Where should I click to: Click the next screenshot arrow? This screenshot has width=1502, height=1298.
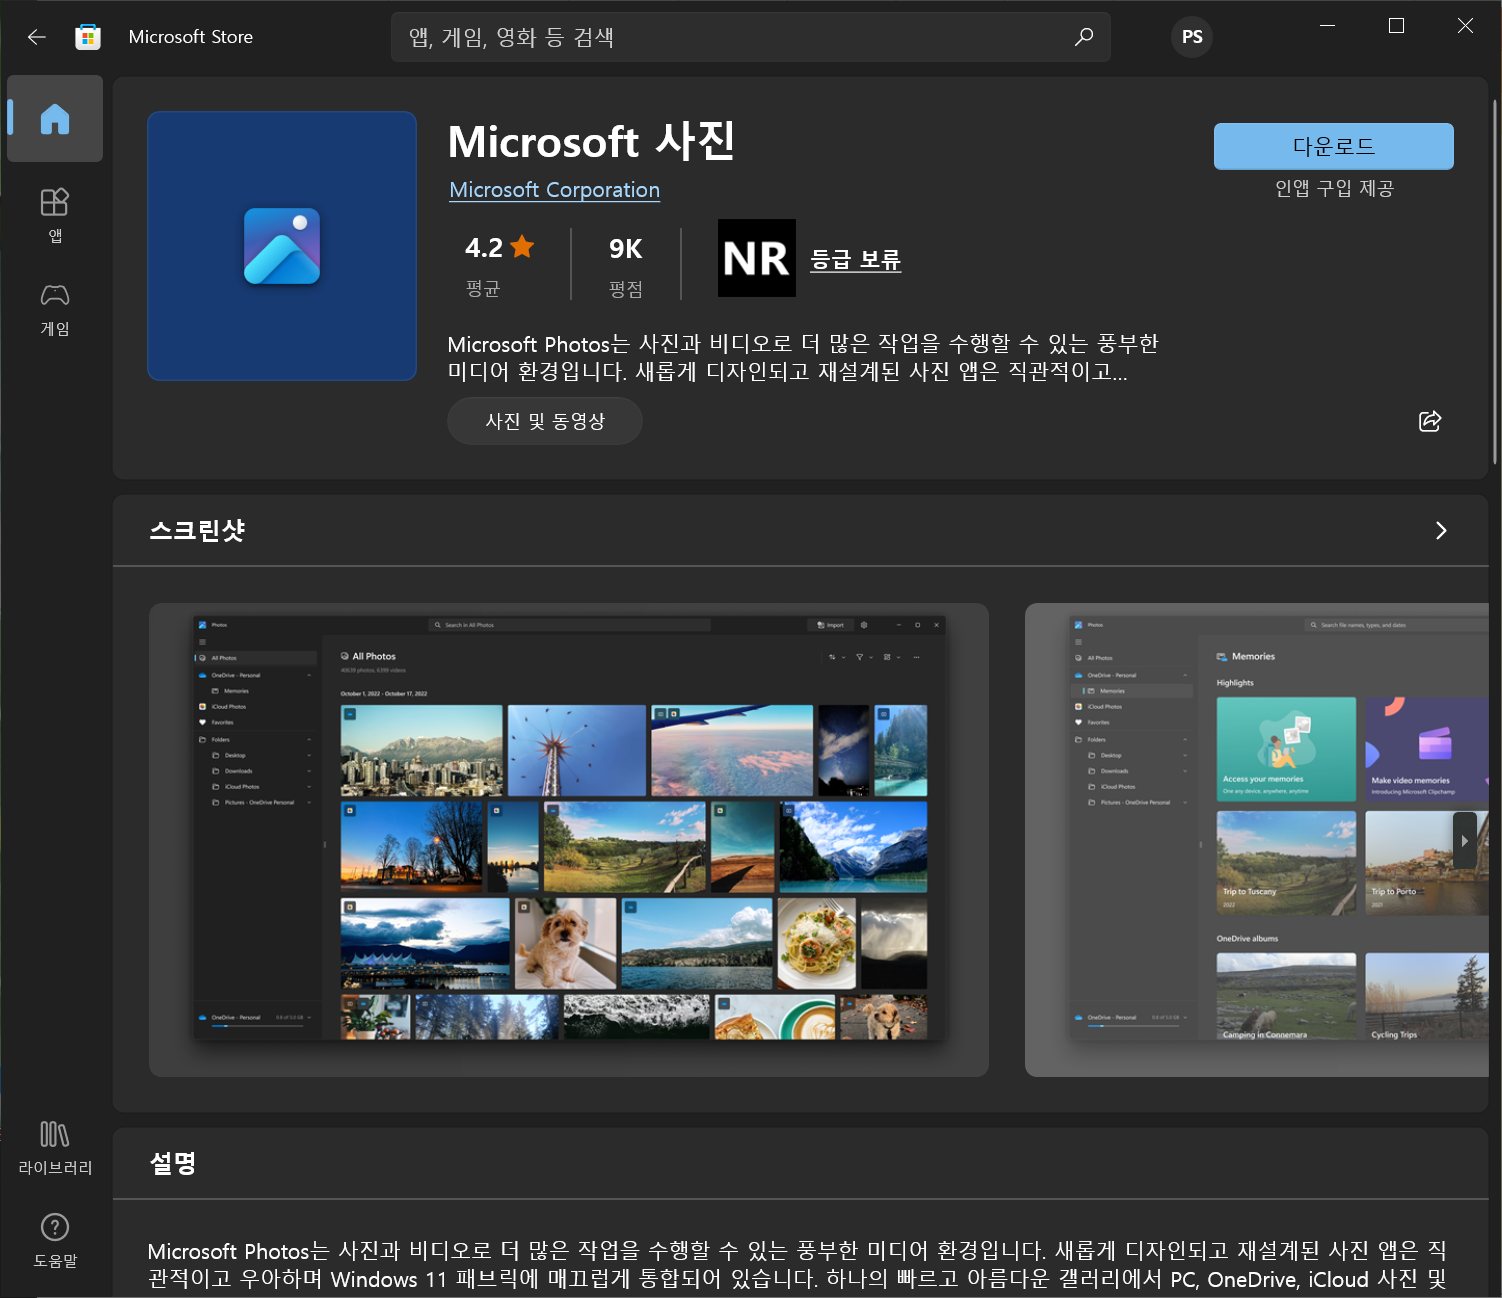[x=1465, y=841]
